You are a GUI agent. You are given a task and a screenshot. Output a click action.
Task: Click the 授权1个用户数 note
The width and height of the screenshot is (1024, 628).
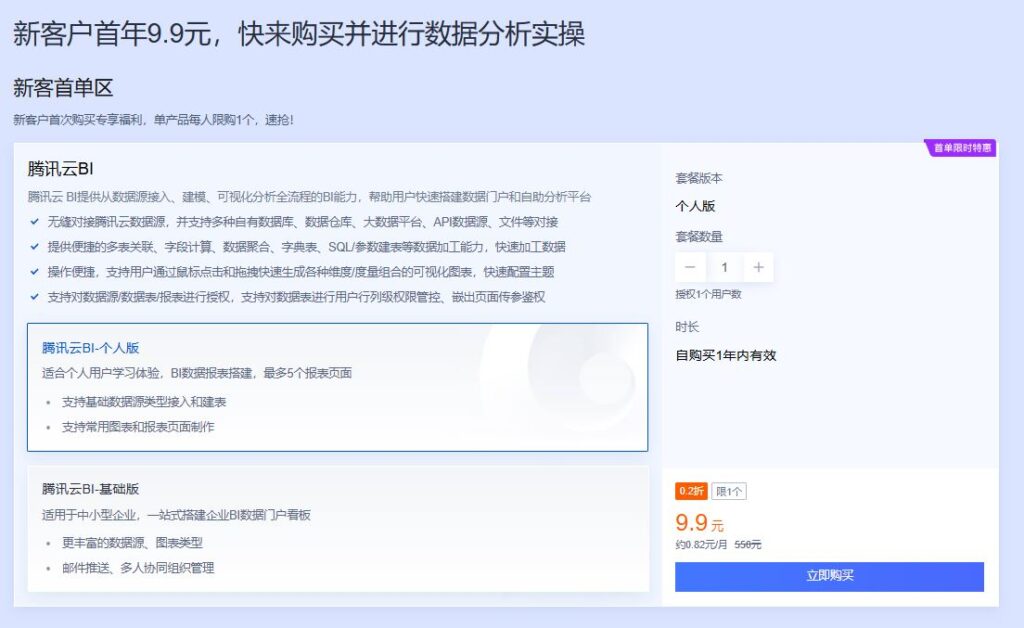(709, 294)
